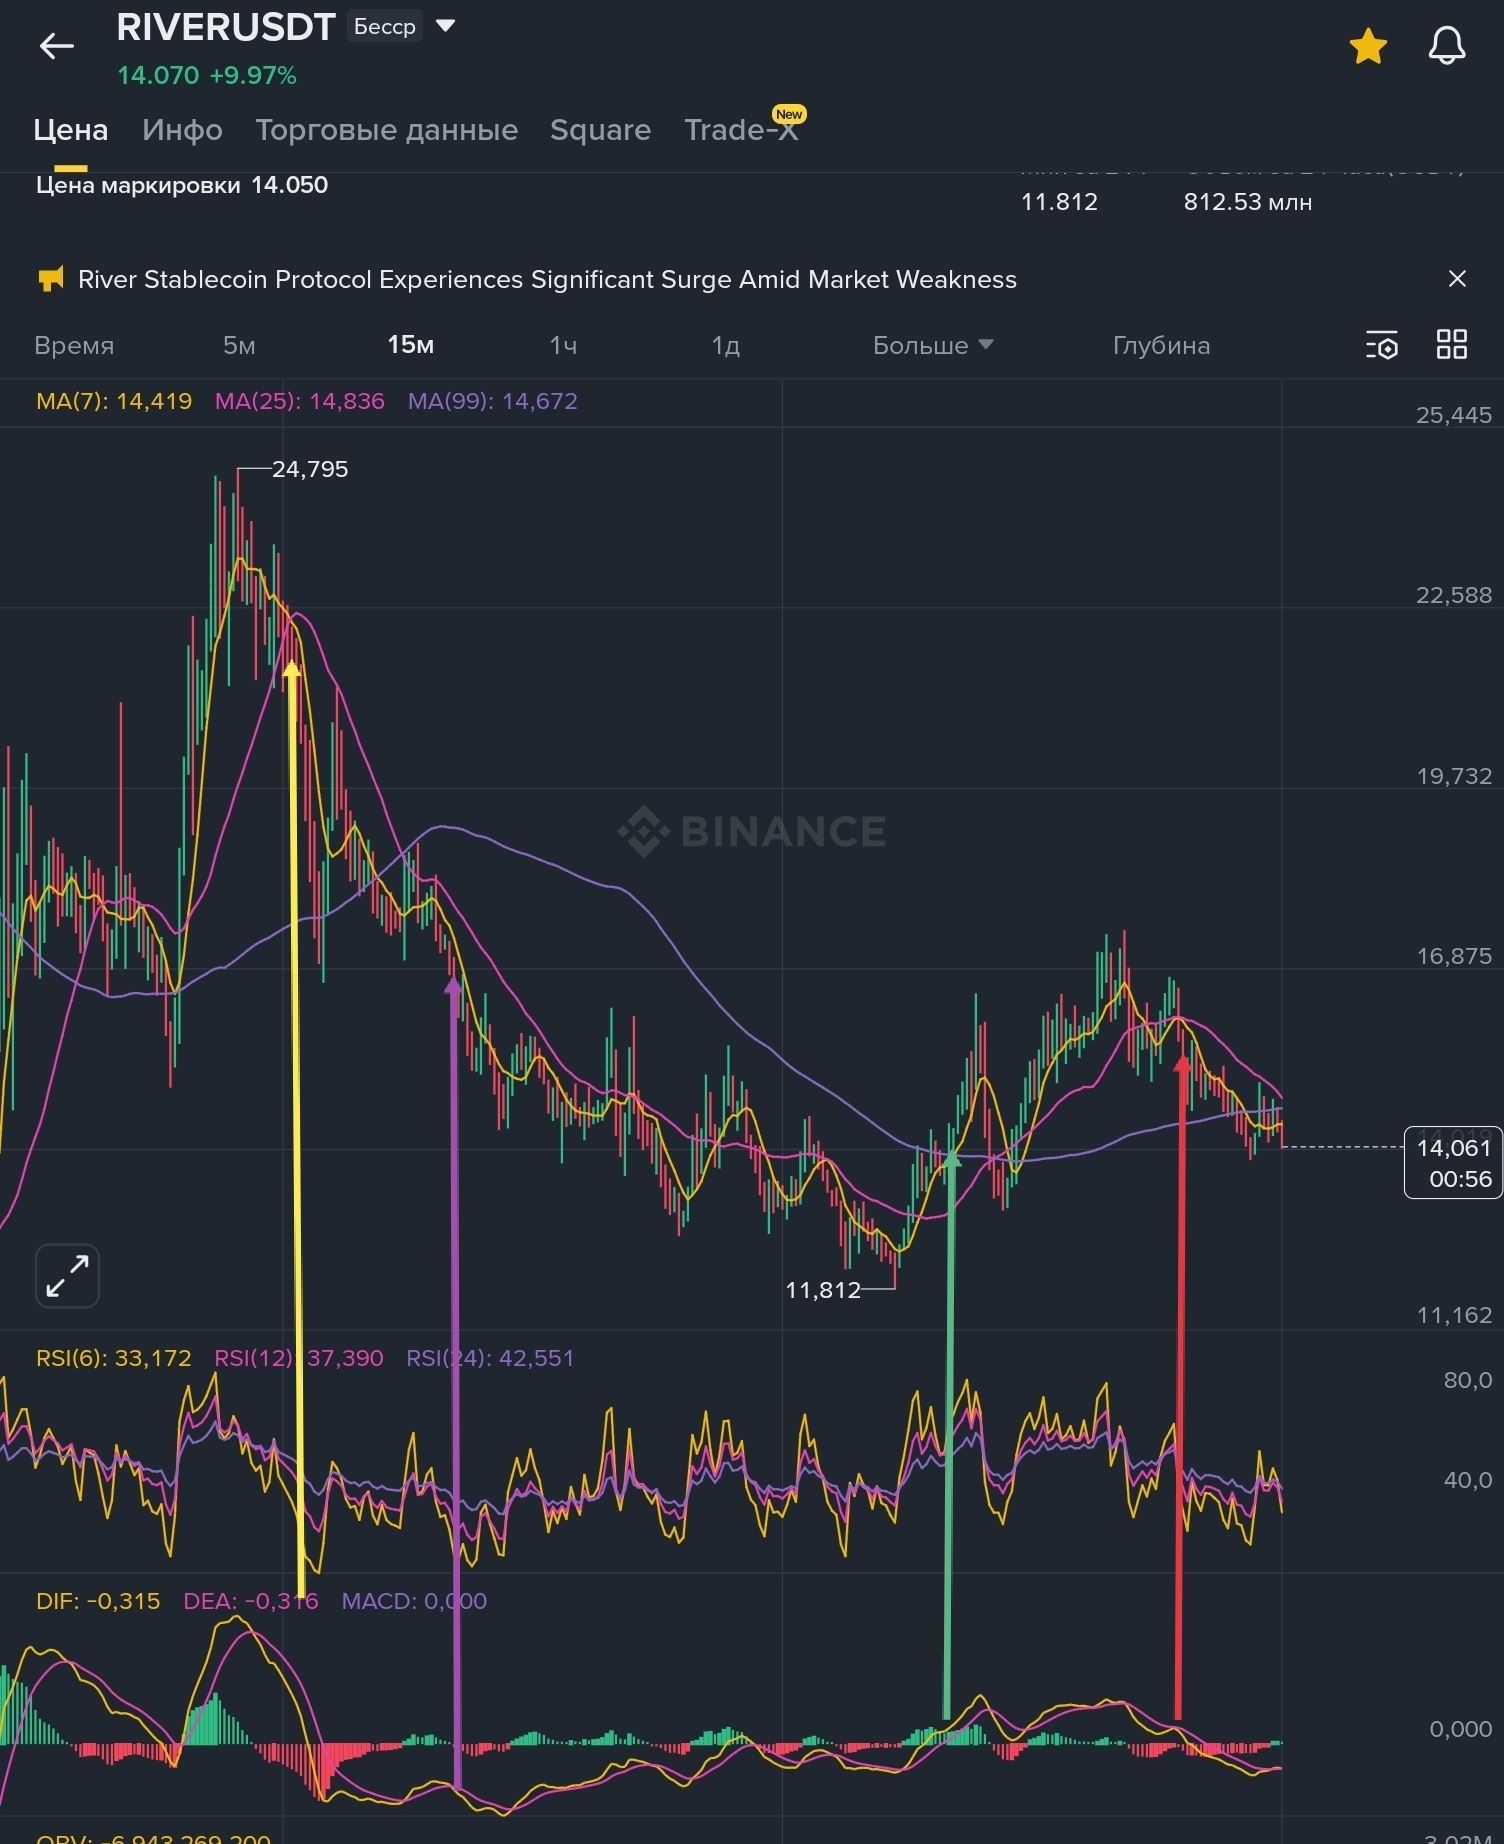Tap the RIVERUSDT pair title
Viewport: 1504px width, 1844px height.
[x=226, y=27]
